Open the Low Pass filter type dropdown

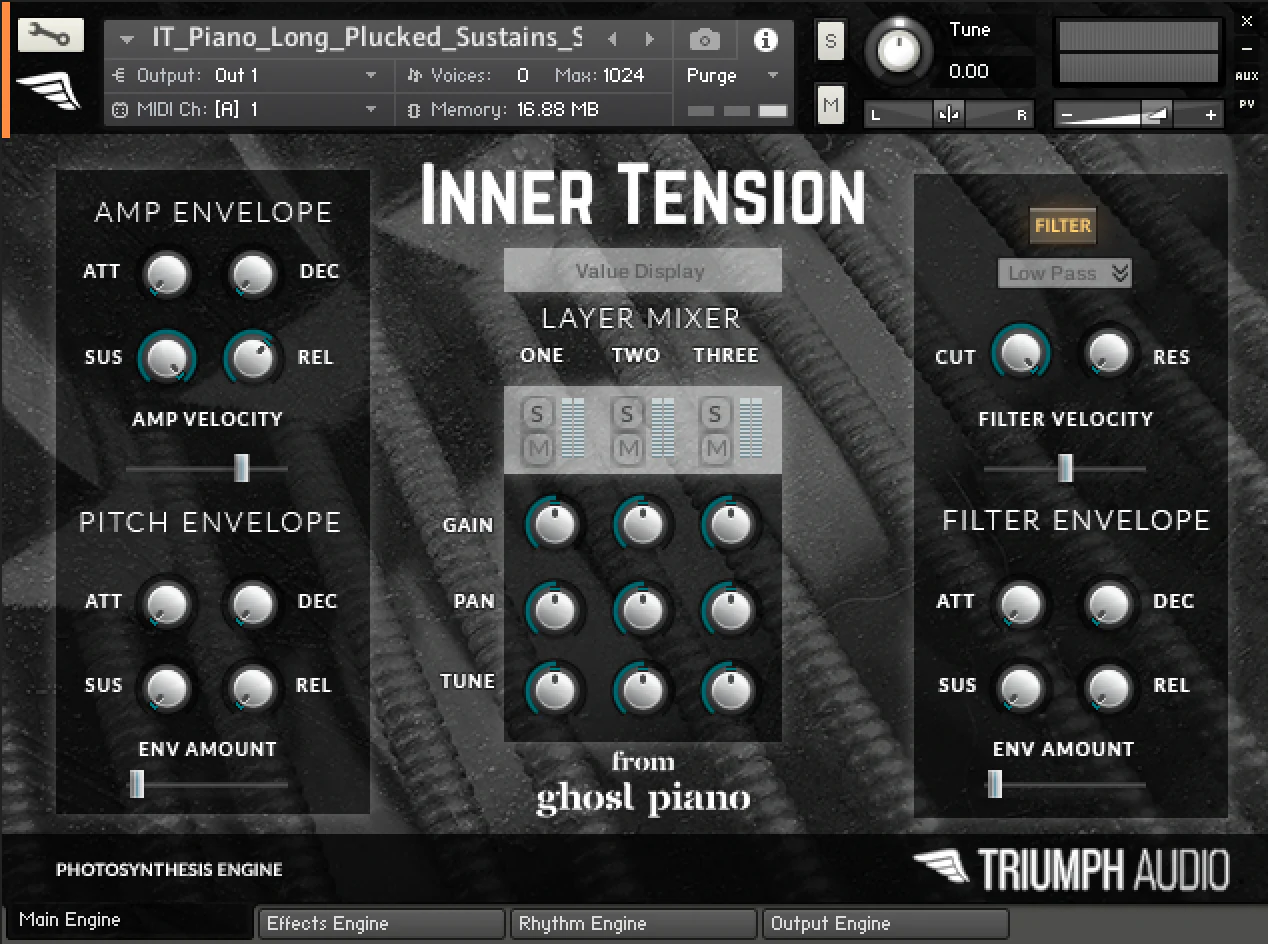point(1065,273)
